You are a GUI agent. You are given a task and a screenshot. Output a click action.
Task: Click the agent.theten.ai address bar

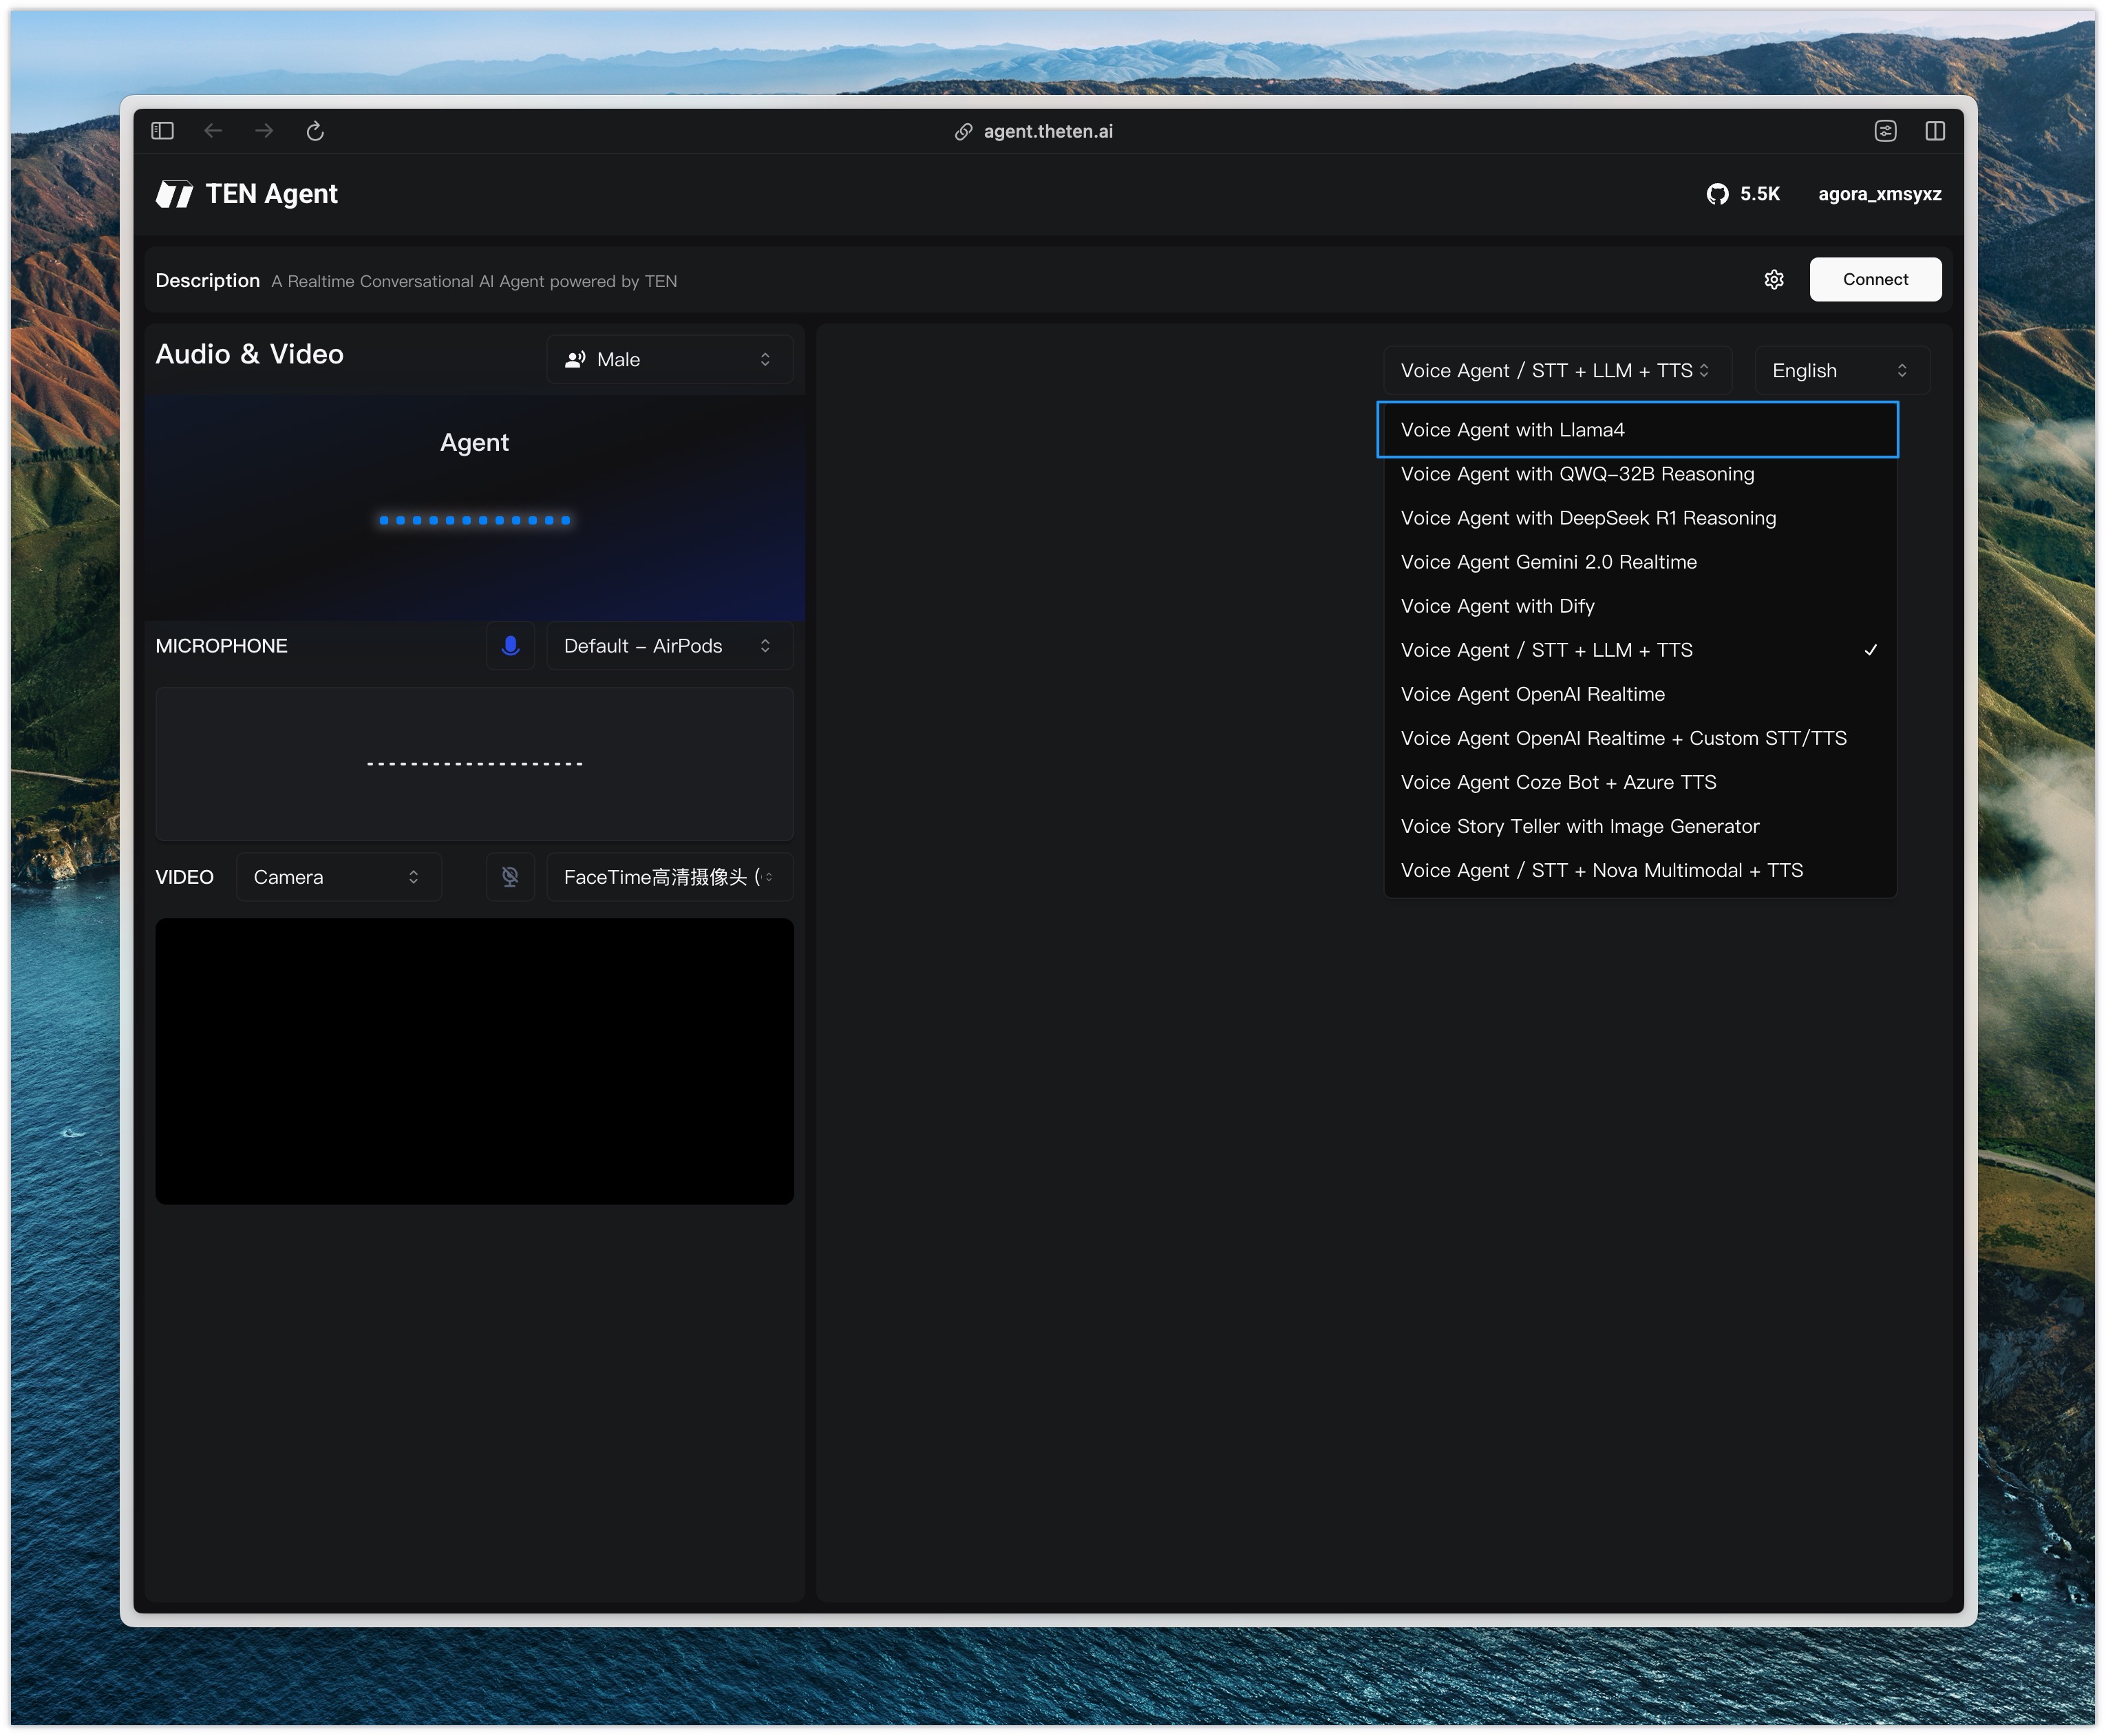(x=1047, y=131)
